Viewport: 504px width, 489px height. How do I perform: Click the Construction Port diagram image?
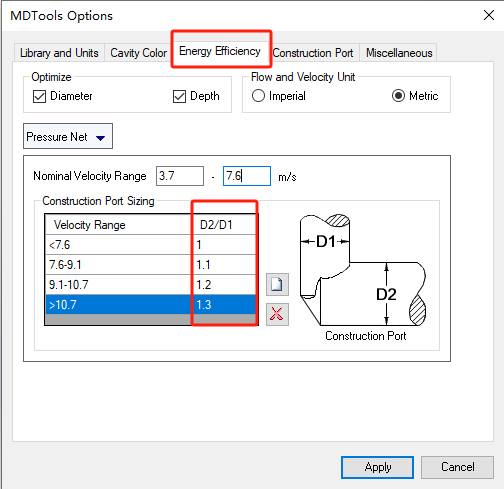pyautogui.click(x=363, y=270)
